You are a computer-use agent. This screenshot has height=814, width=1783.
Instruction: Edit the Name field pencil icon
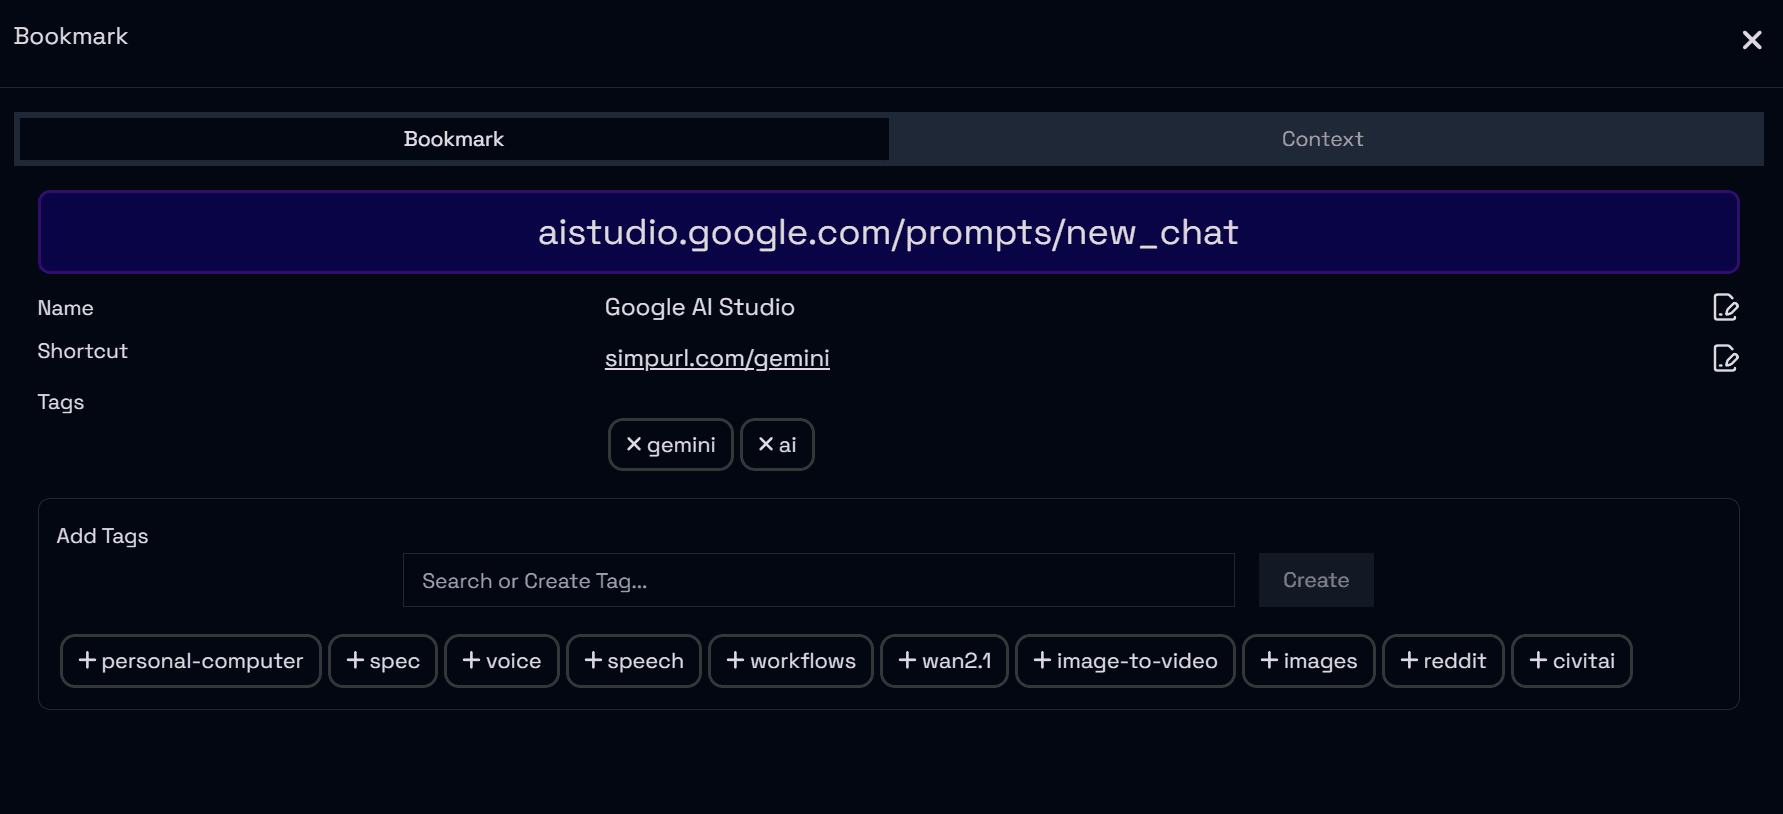coord(1725,307)
